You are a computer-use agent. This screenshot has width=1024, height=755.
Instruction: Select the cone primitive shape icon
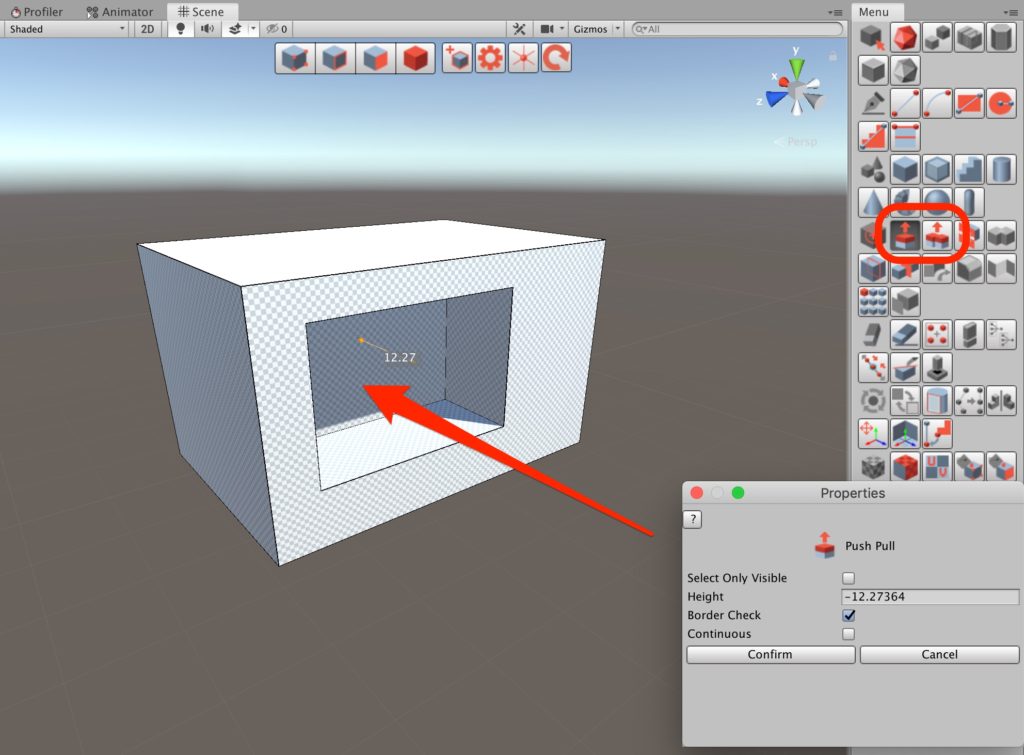pos(873,203)
